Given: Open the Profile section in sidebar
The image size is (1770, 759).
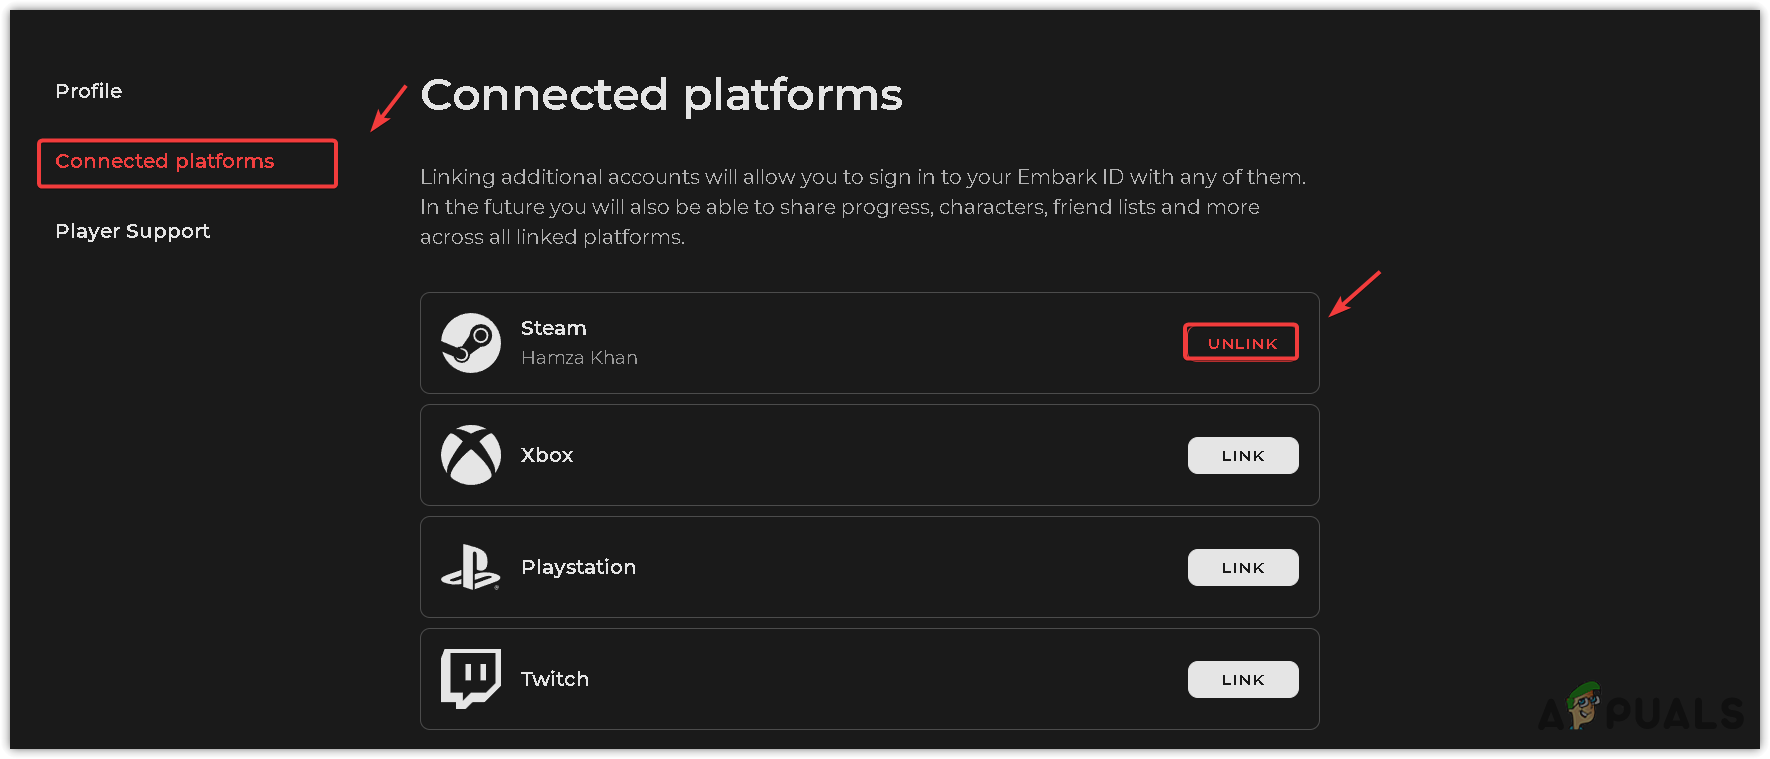Looking at the screenshot, I should (x=89, y=91).
